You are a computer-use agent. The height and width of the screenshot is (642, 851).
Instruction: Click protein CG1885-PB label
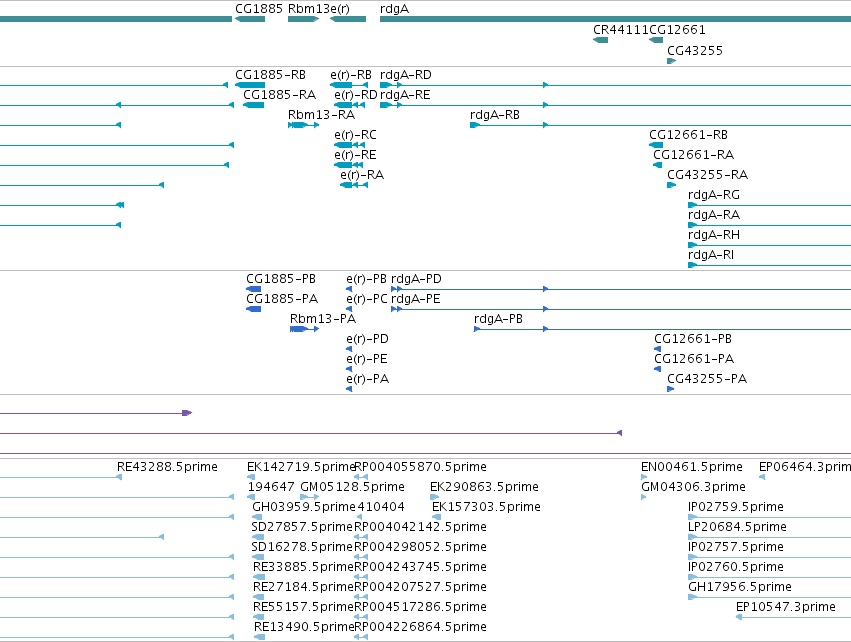[x=281, y=279]
